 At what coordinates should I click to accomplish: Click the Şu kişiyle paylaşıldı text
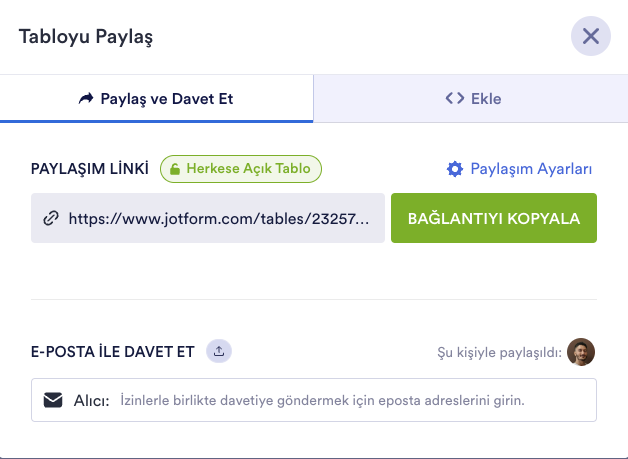499,352
